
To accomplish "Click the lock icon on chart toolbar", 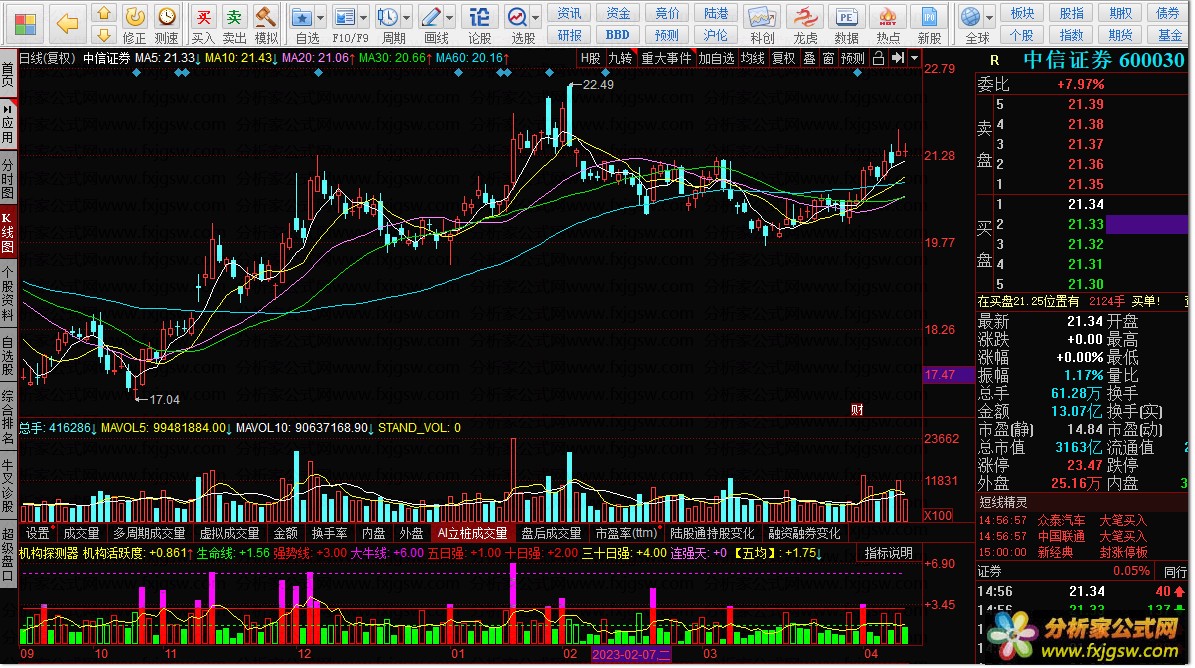I will (x=878, y=59).
